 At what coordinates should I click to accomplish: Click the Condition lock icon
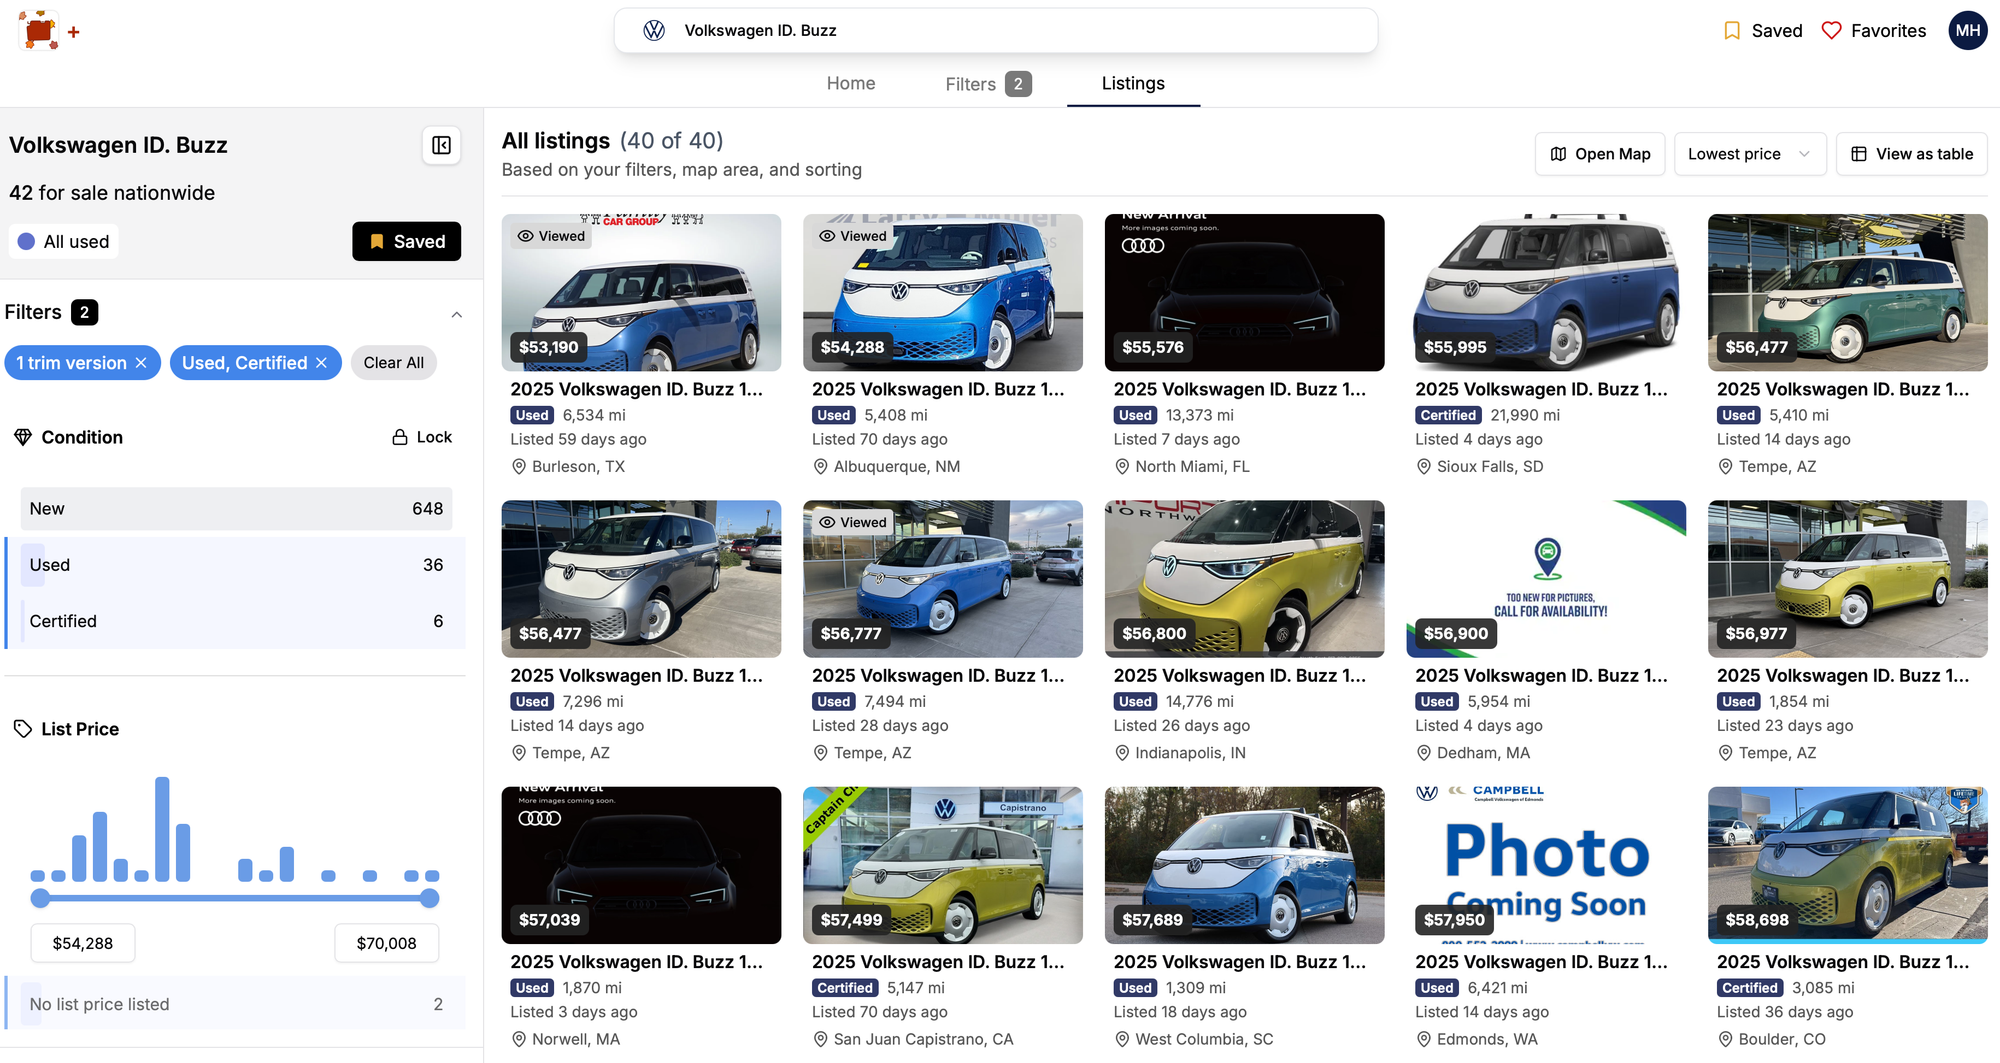click(400, 437)
